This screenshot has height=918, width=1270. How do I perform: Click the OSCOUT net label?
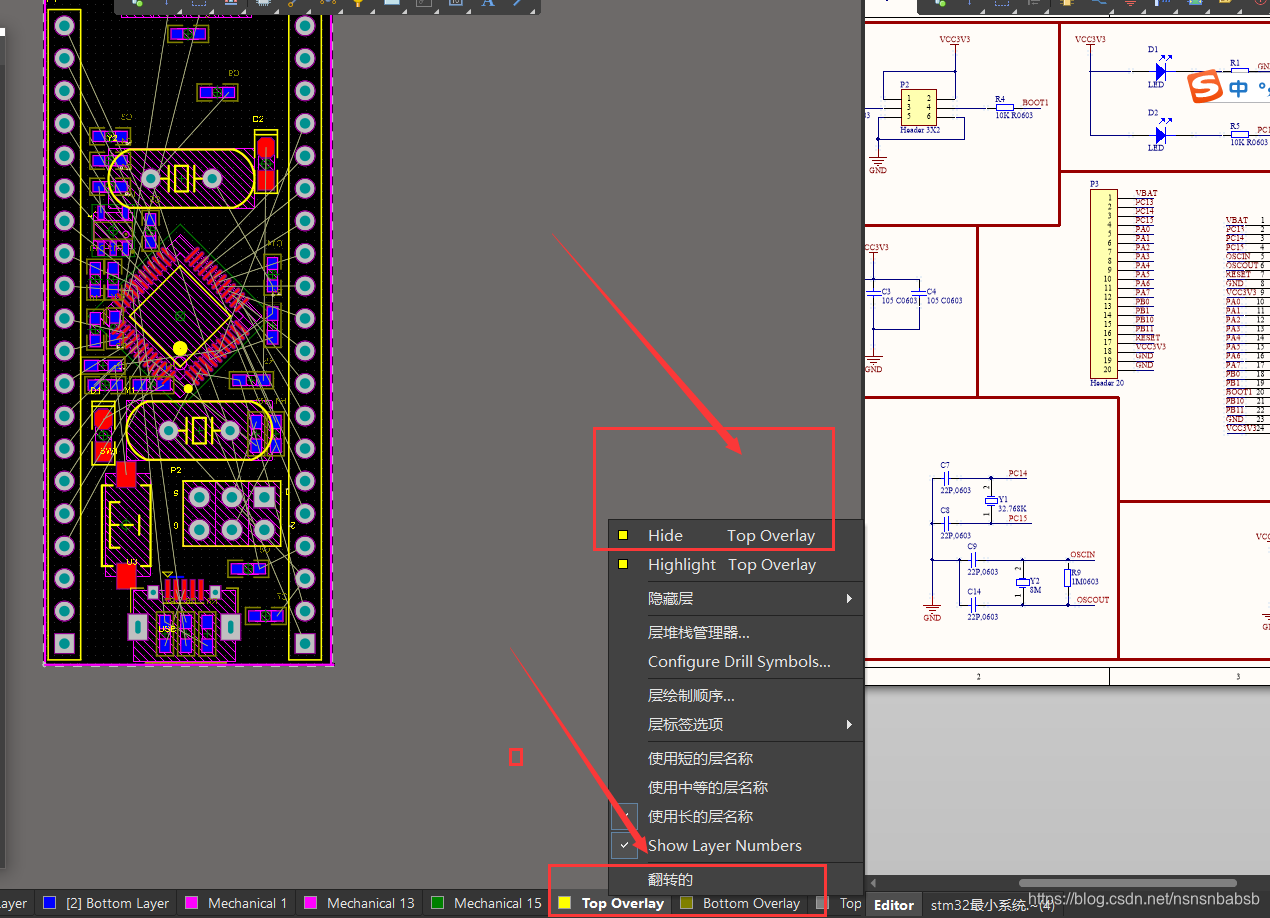pos(1093,600)
